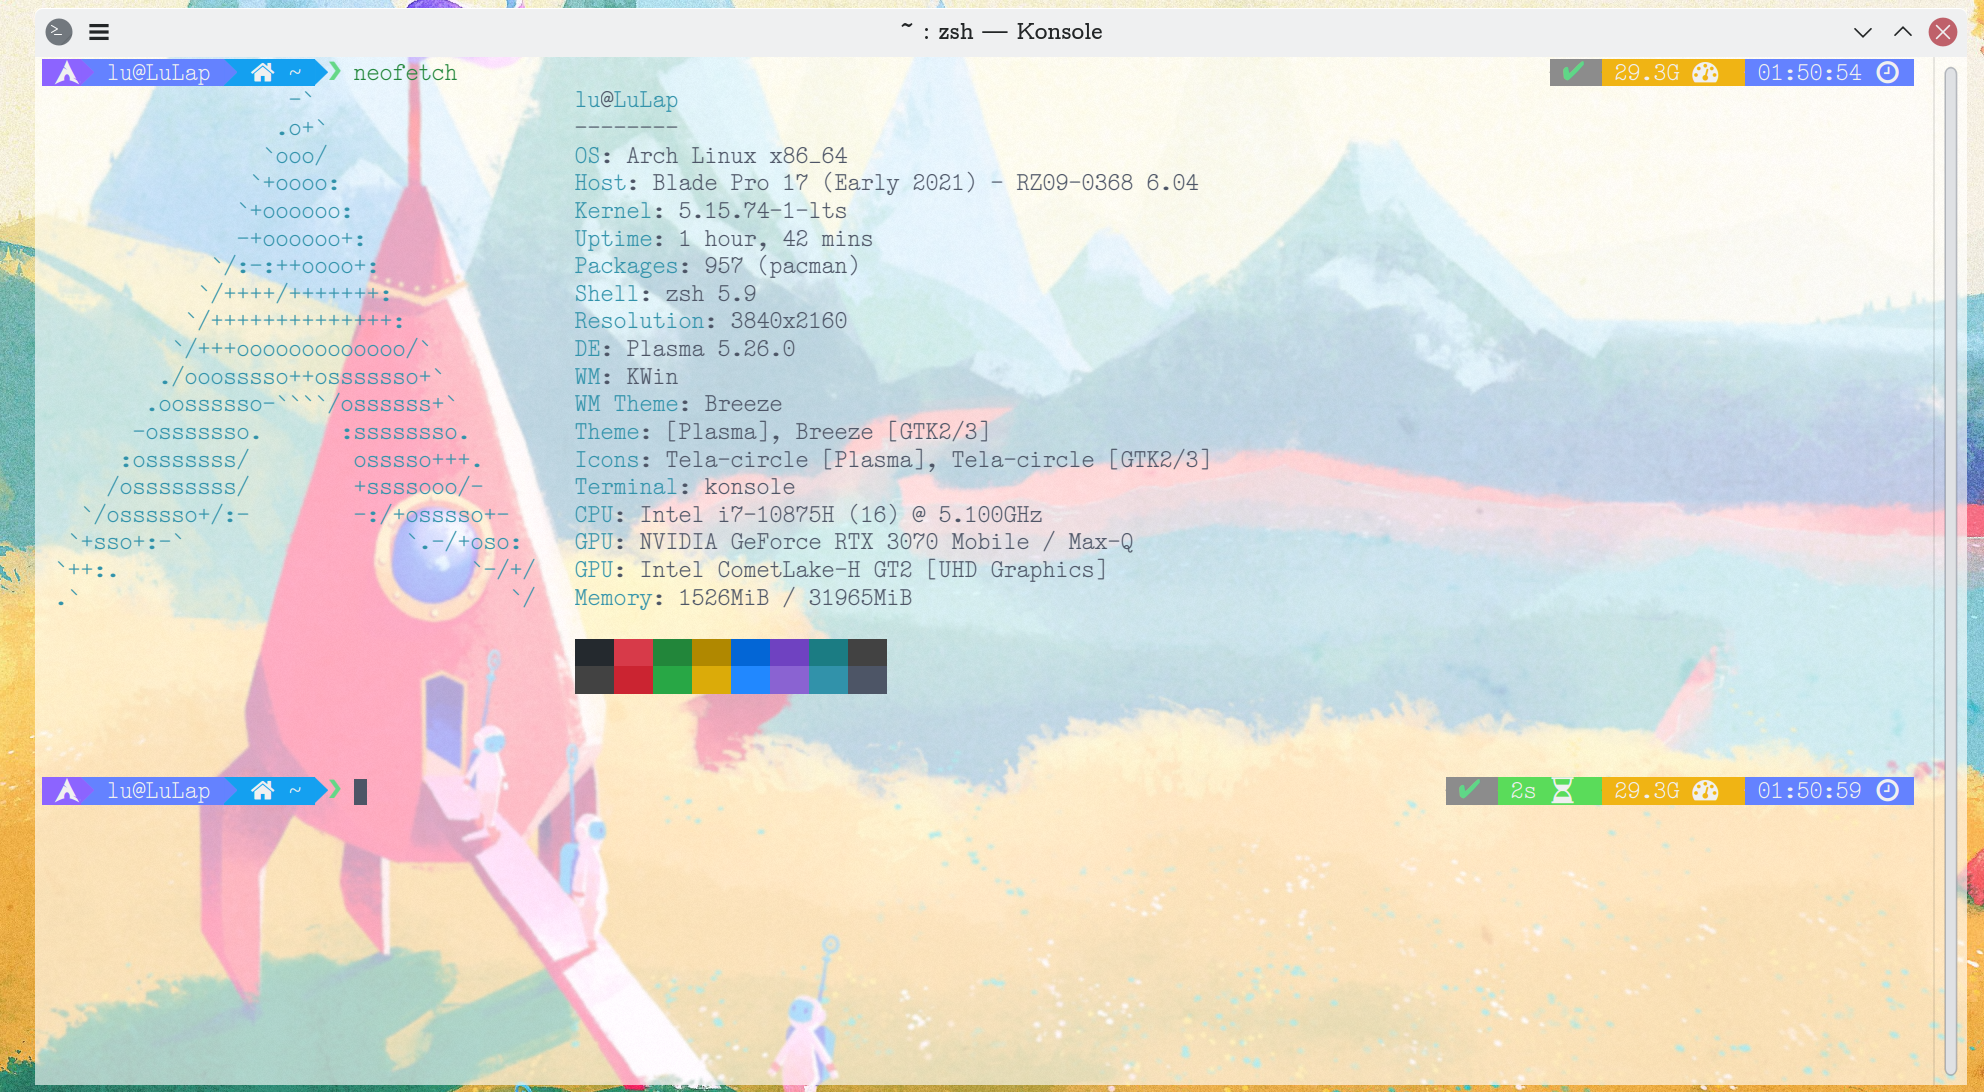The width and height of the screenshot is (1984, 1092).
Task: Click the hourglass icon next to 2s
Action: (1562, 791)
